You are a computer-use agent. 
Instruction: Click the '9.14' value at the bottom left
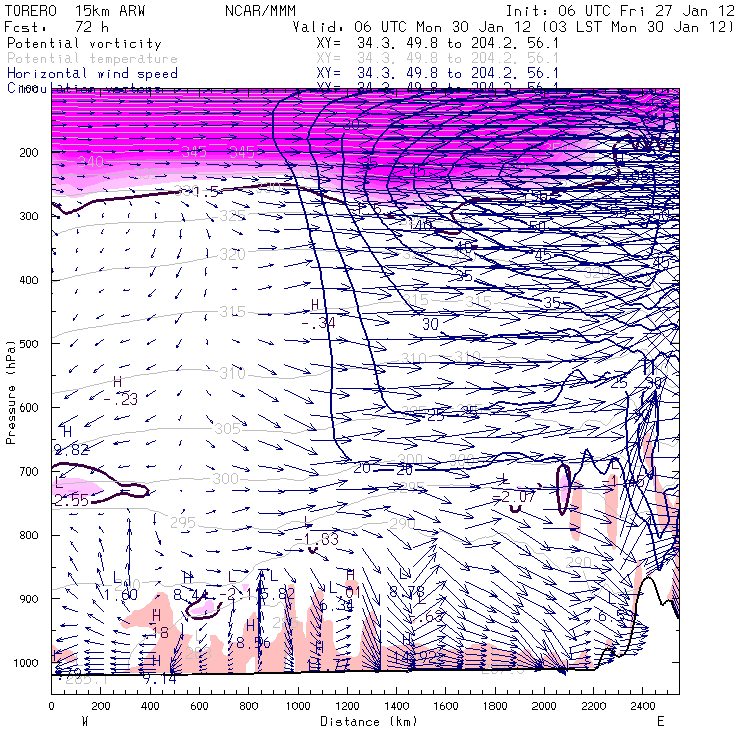click(x=160, y=679)
